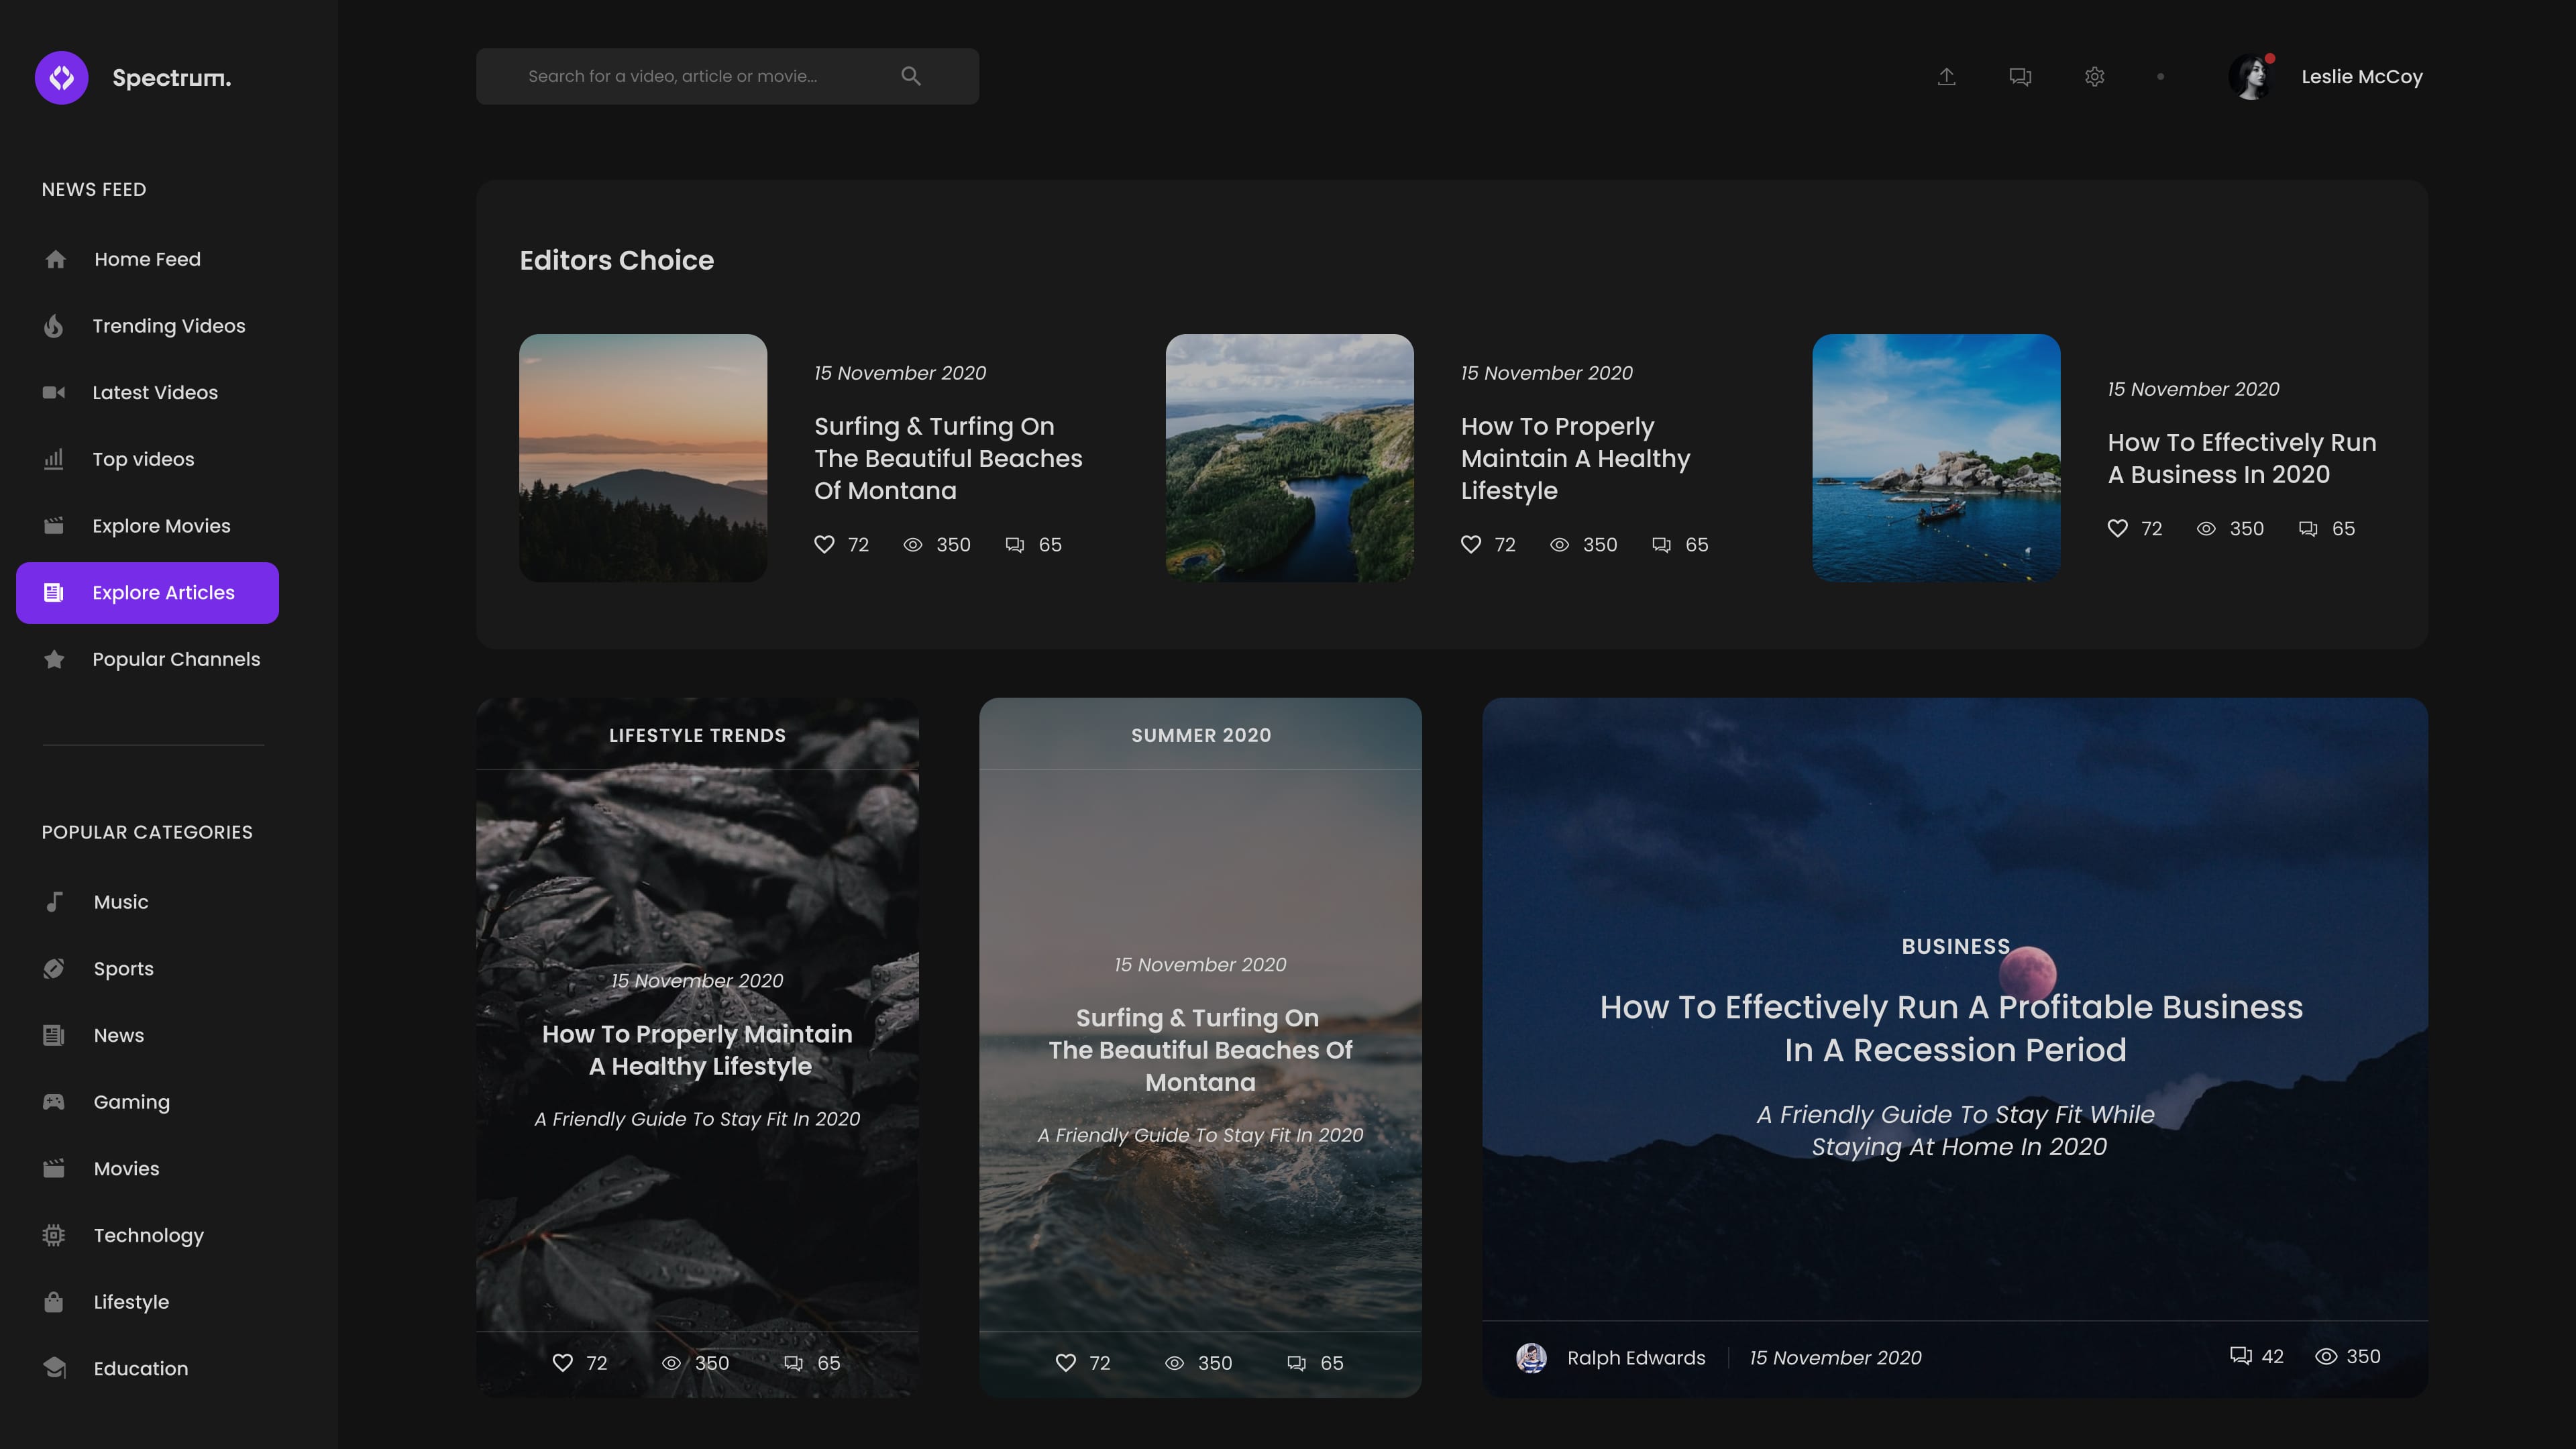Focus the video, article or movie search field
The width and height of the screenshot is (2576, 1449).
click(727, 76)
